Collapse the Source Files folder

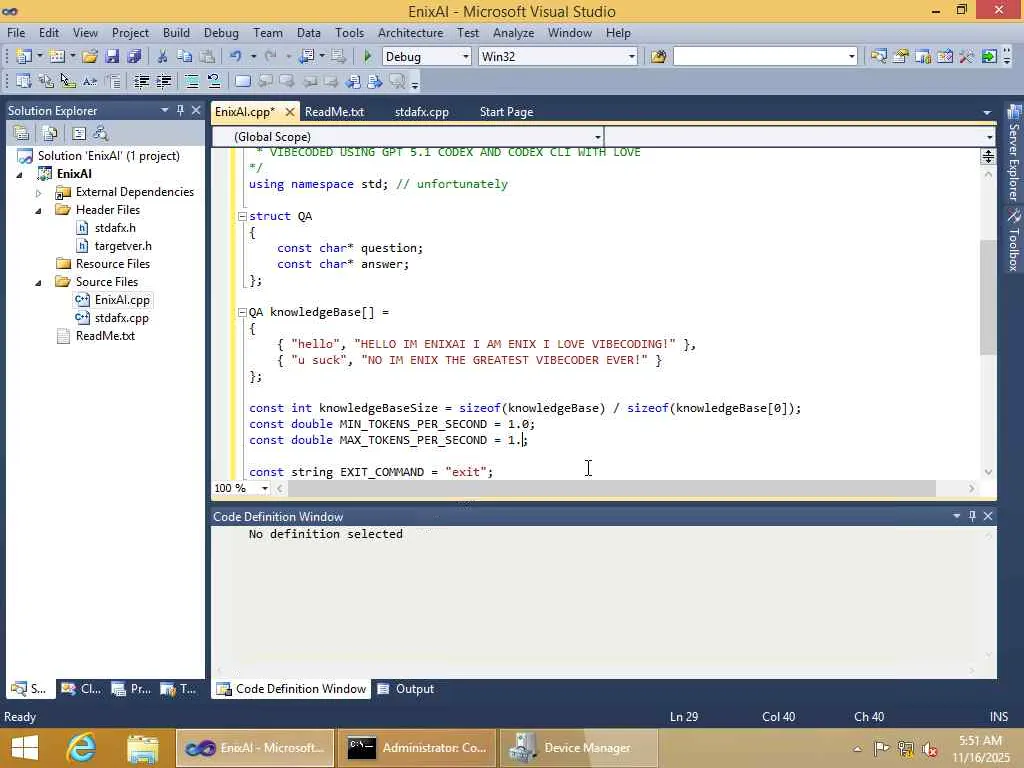[x=39, y=282]
